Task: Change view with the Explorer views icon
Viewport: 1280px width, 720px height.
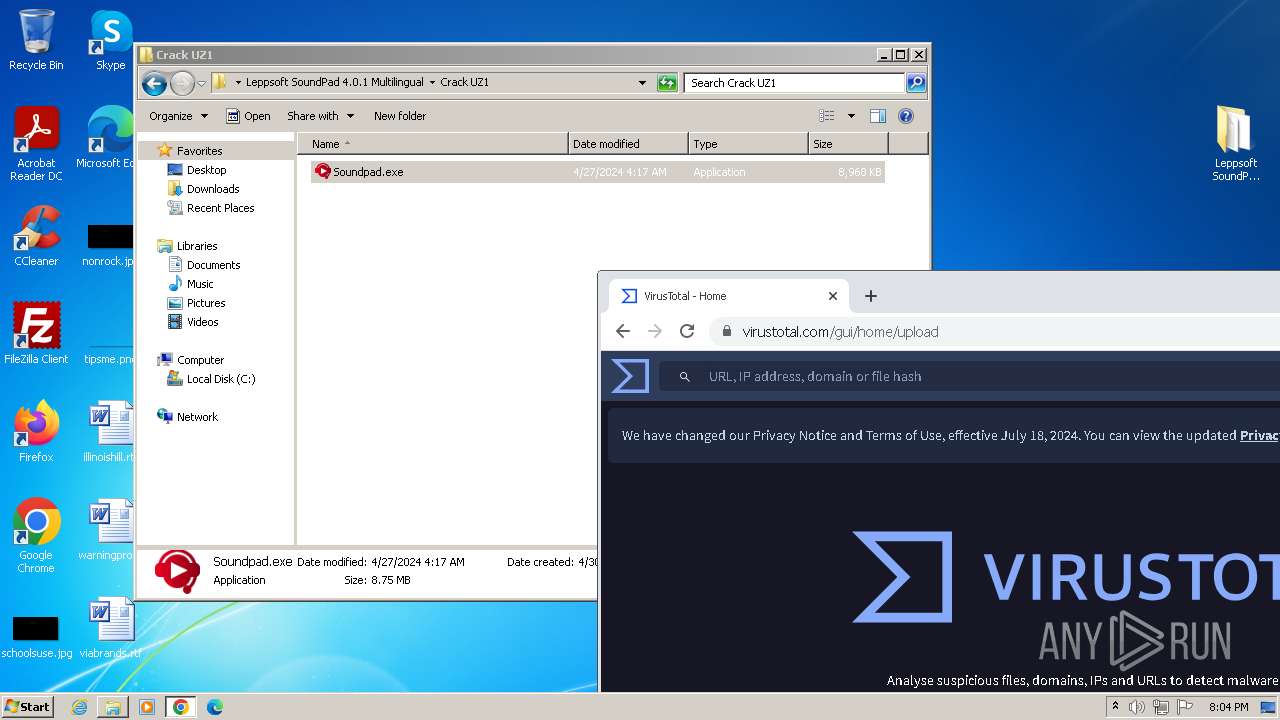Action: coord(827,116)
